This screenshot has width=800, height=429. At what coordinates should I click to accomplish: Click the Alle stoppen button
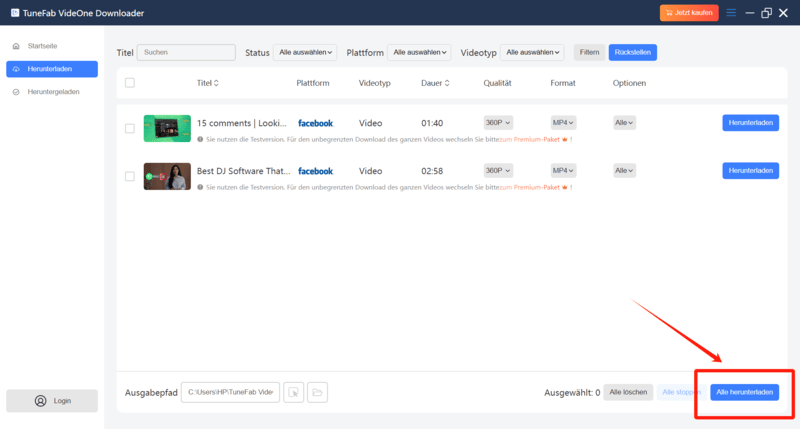click(682, 392)
